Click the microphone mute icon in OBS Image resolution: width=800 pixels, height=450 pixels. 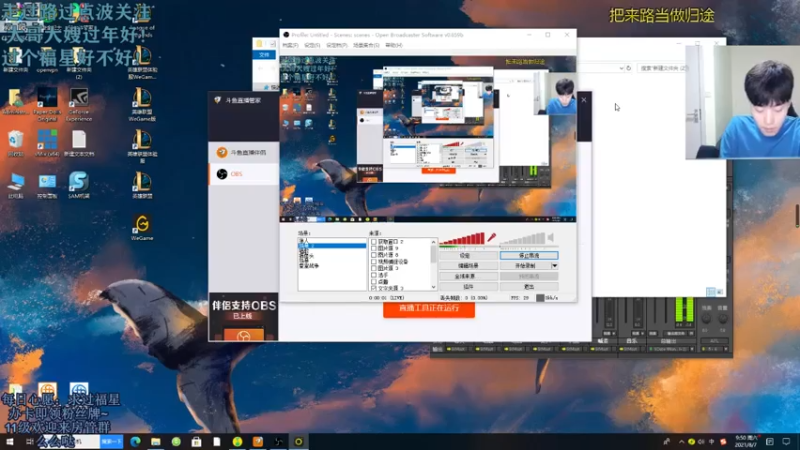[x=491, y=237]
